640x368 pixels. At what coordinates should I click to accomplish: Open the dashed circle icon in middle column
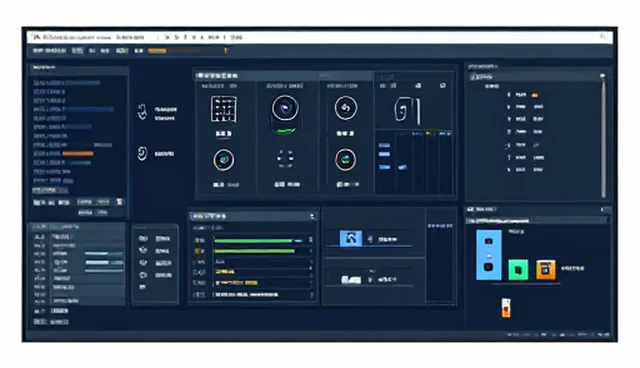point(285,159)
